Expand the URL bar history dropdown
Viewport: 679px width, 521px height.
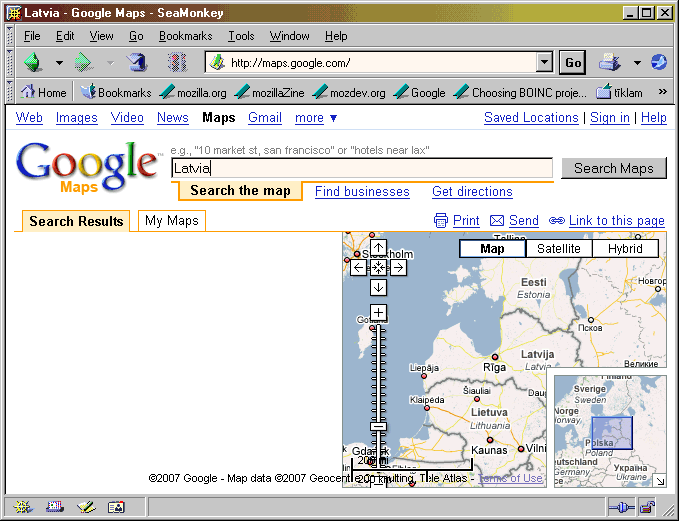pyautogui.click(x=544, y=63)
